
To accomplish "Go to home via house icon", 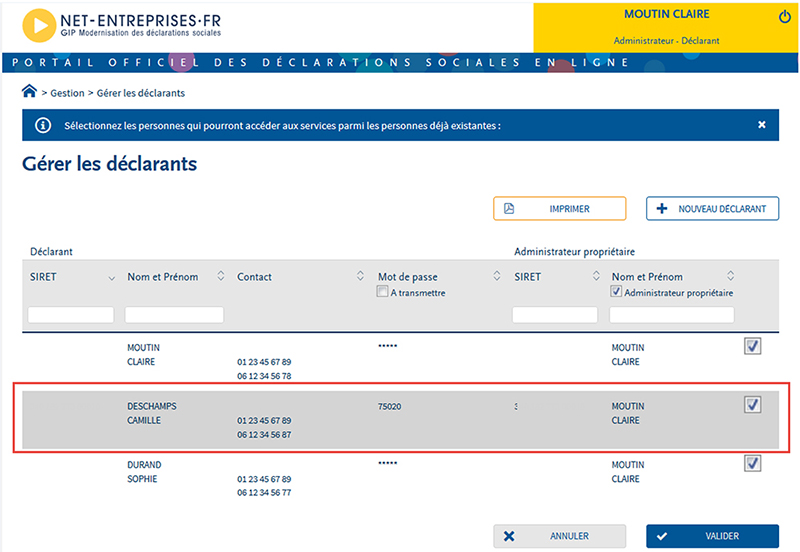I will coord(29,91).
